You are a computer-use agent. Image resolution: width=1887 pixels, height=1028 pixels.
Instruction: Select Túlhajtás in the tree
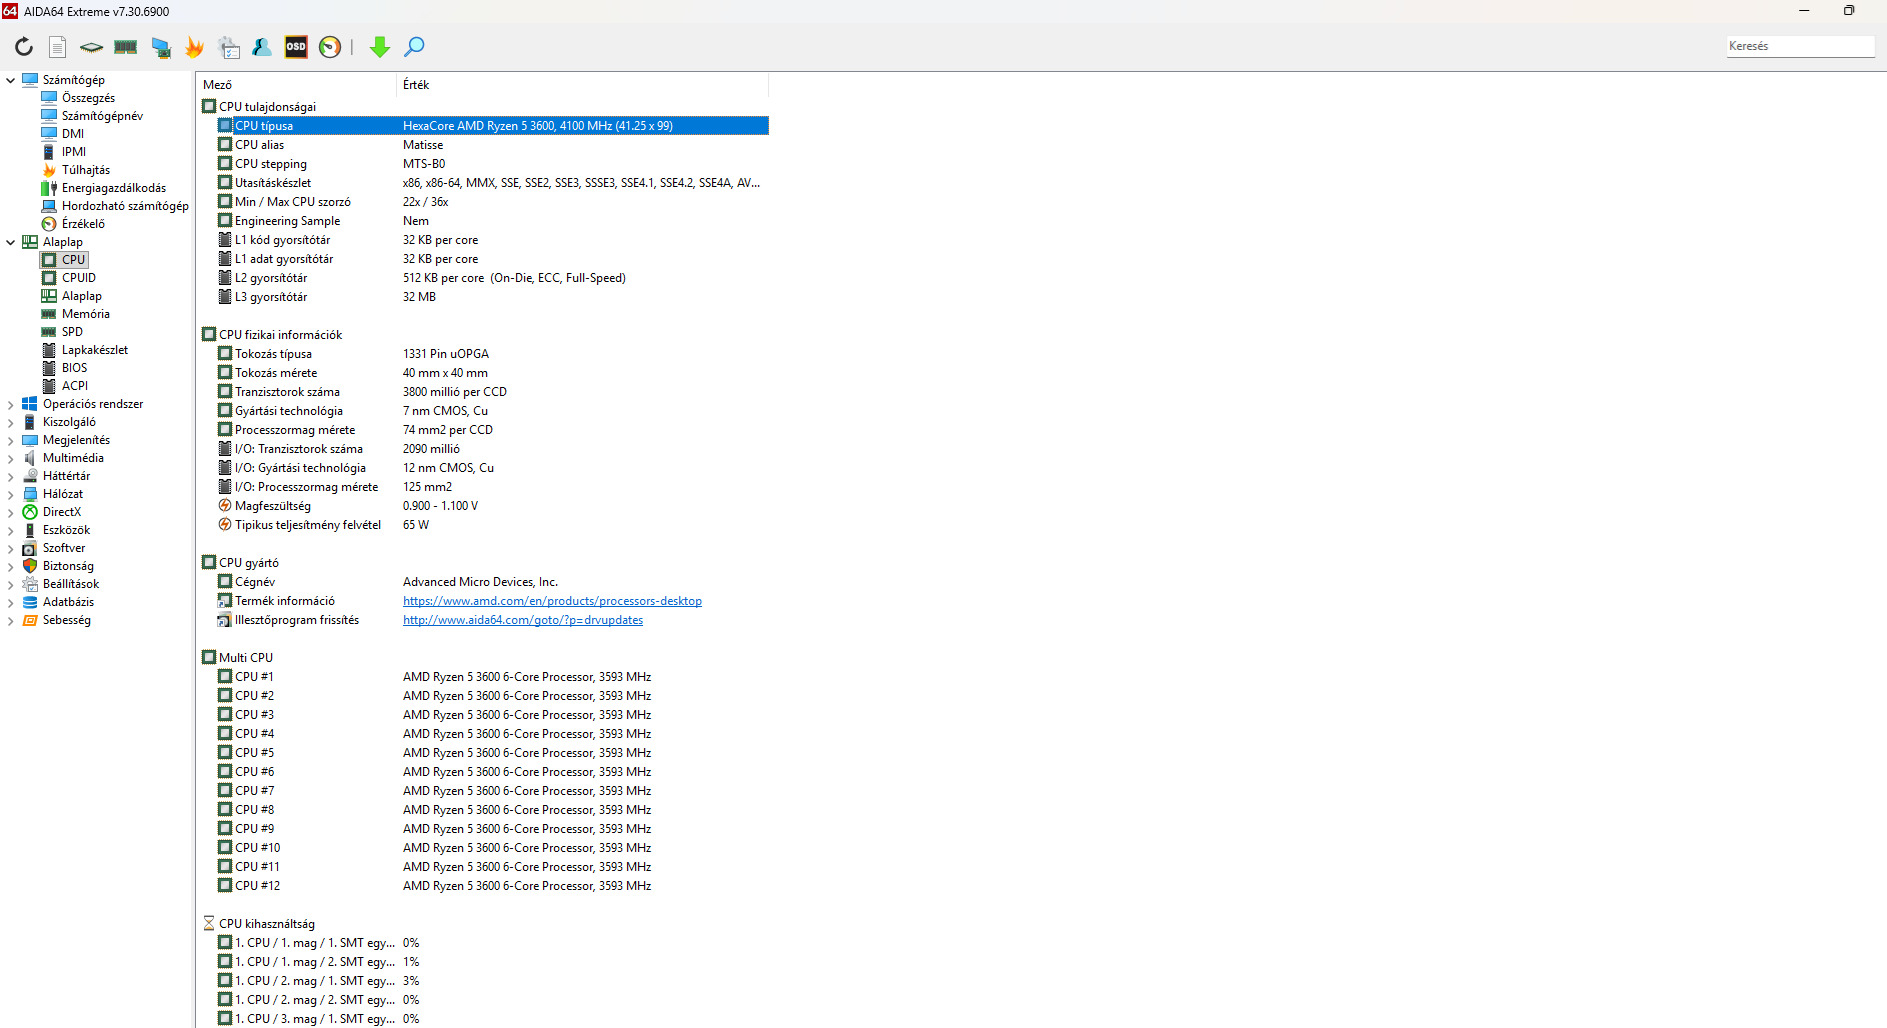click(86, 170)
